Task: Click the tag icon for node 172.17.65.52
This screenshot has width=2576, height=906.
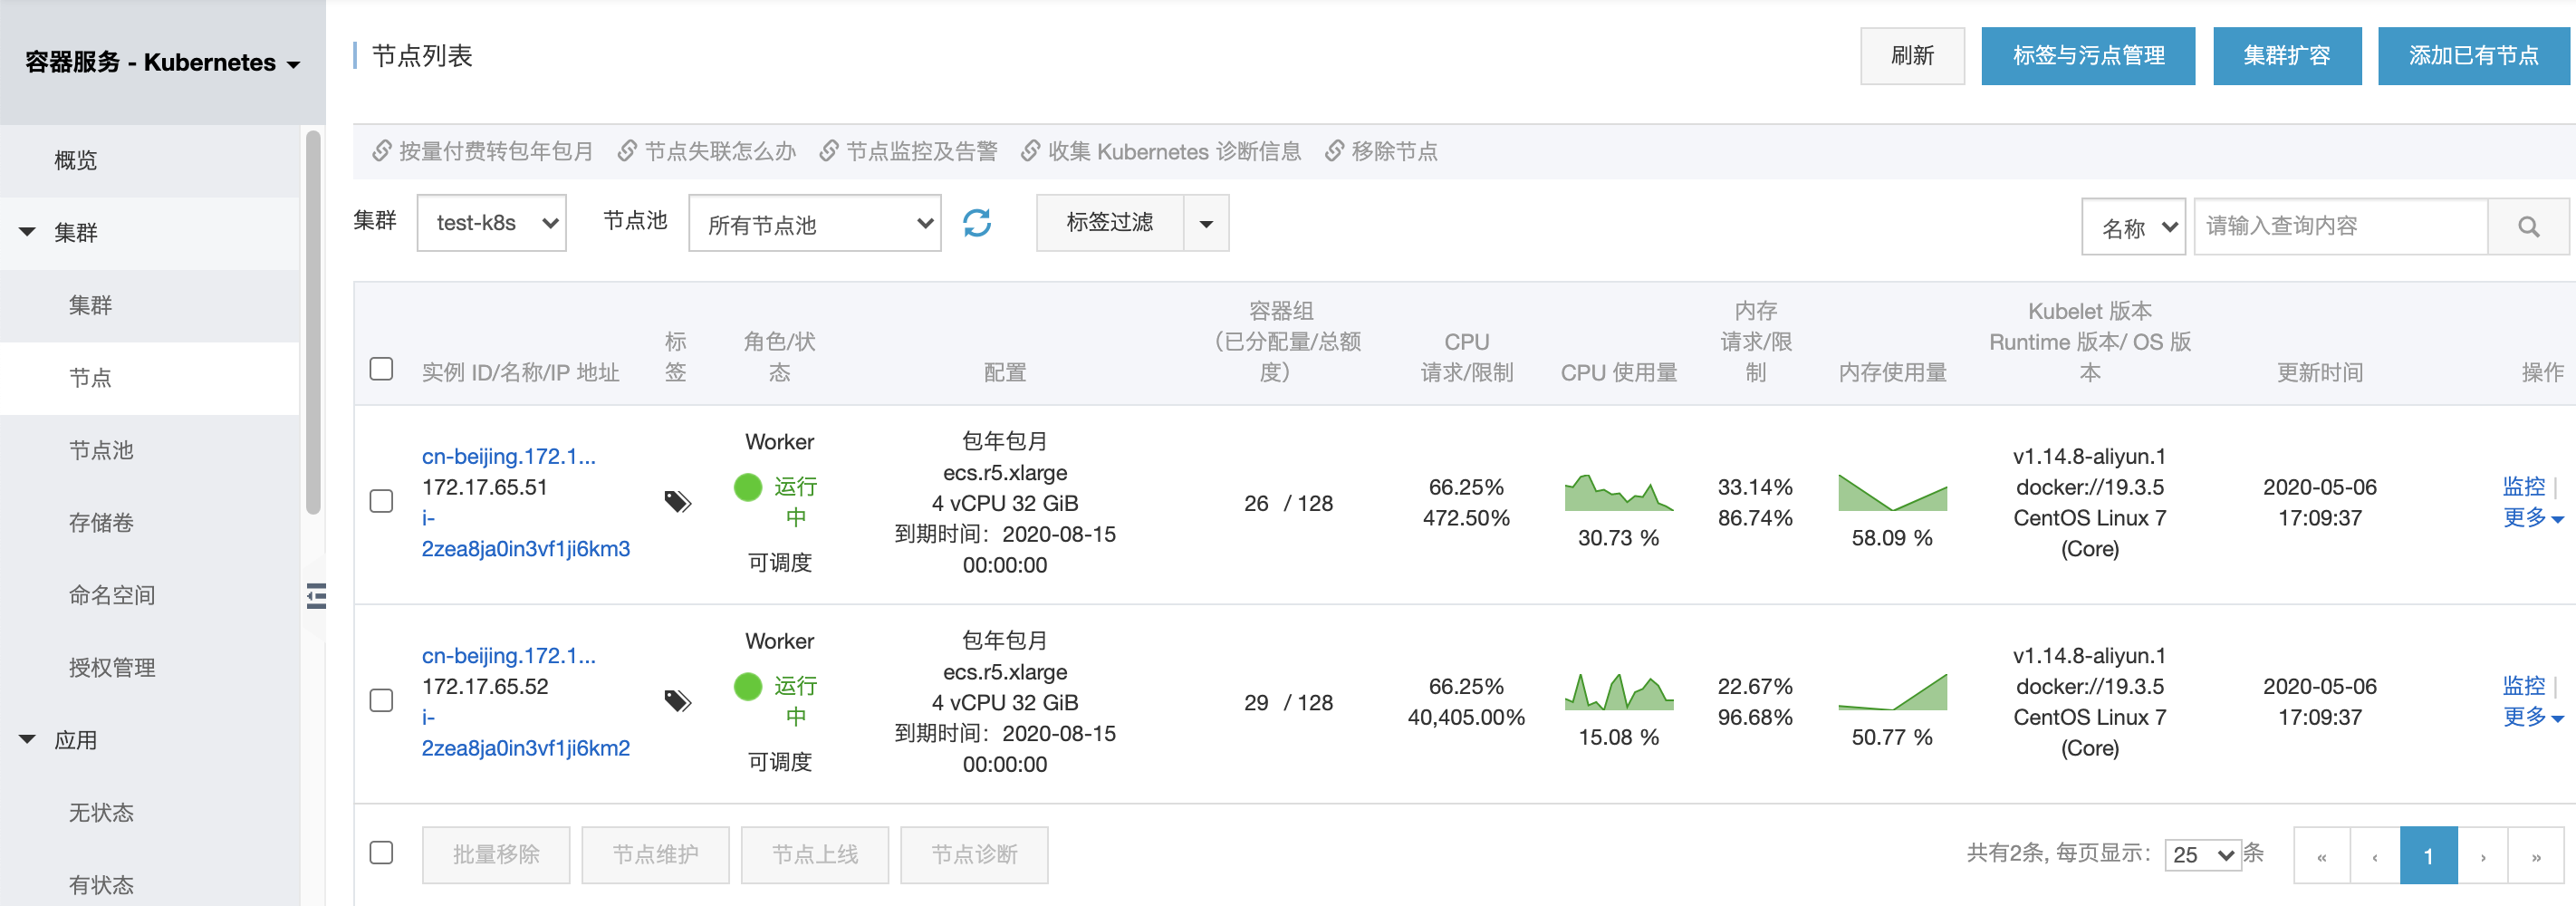Action: [678, 701]
